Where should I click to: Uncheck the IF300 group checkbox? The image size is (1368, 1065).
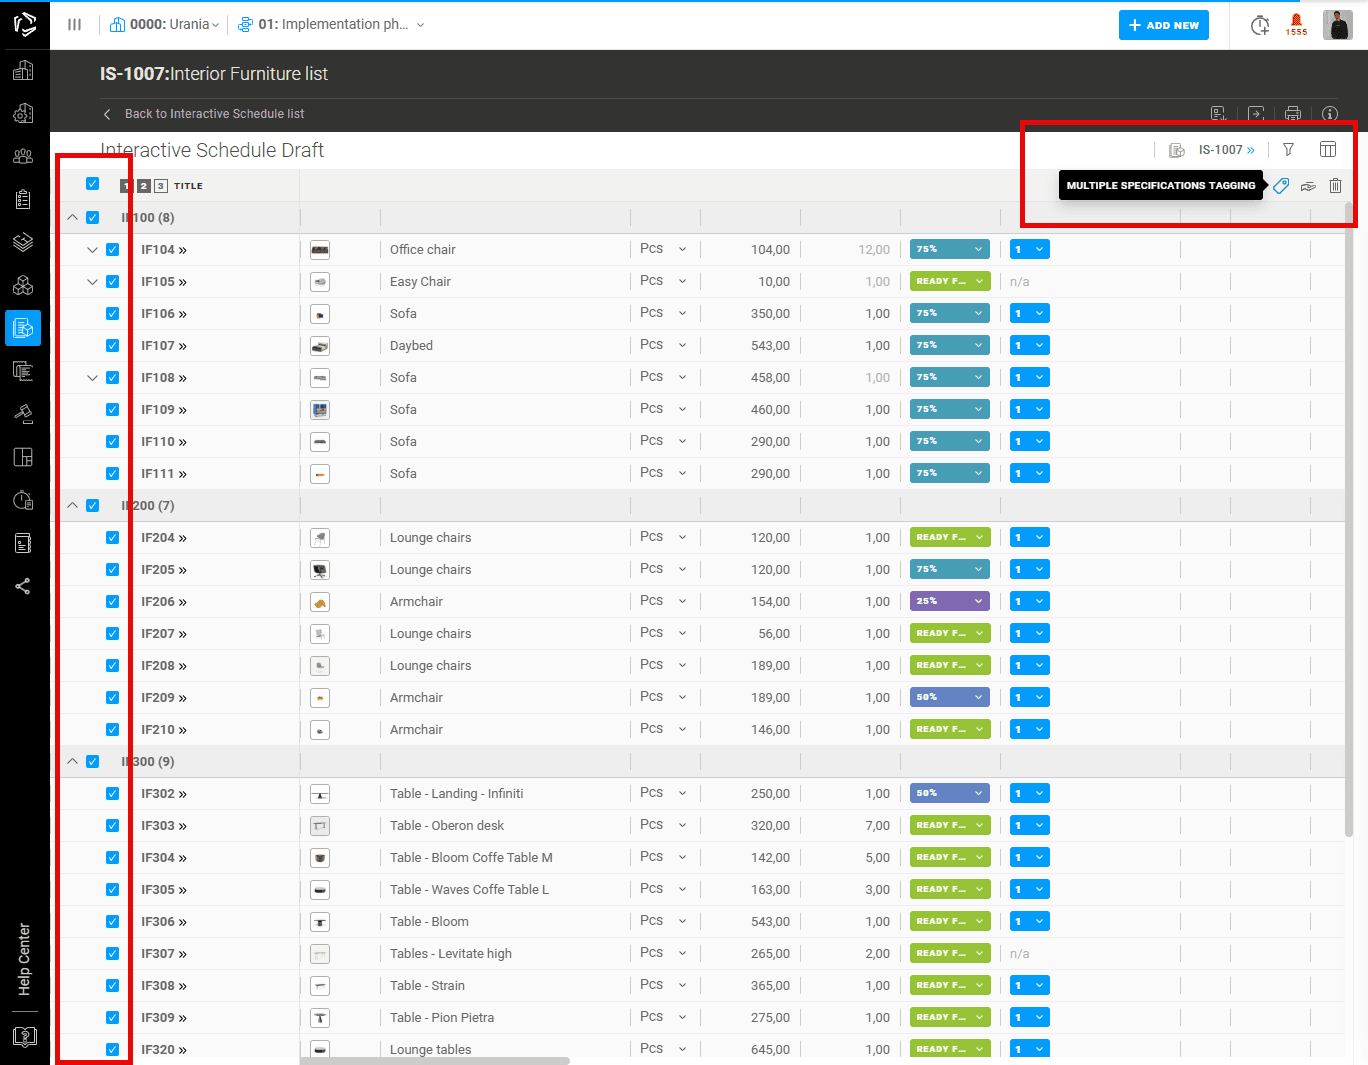tap(92, 762)
